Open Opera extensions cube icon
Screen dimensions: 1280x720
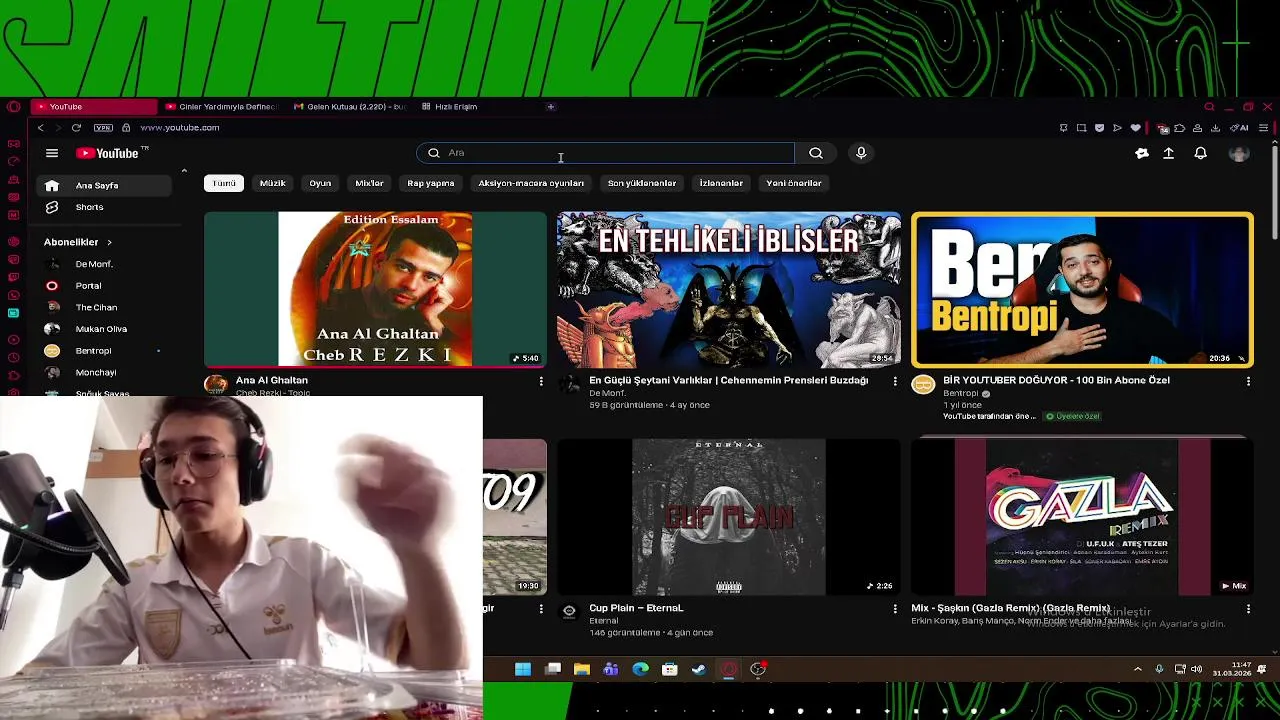click(1180, 128)
